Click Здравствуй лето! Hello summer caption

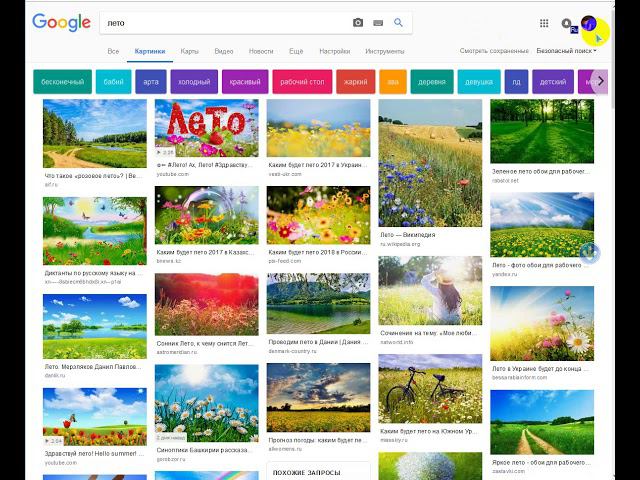click(94, 453)
